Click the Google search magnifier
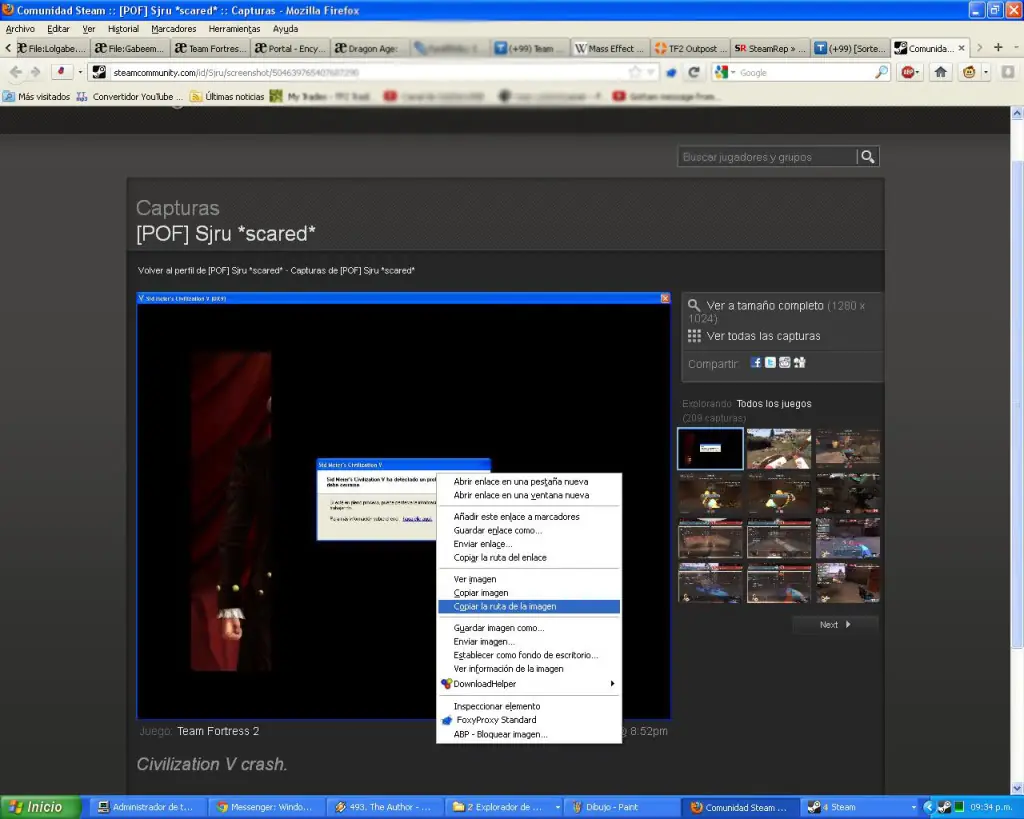Viewport: 1024px width, 819px height. click(882, 72)
